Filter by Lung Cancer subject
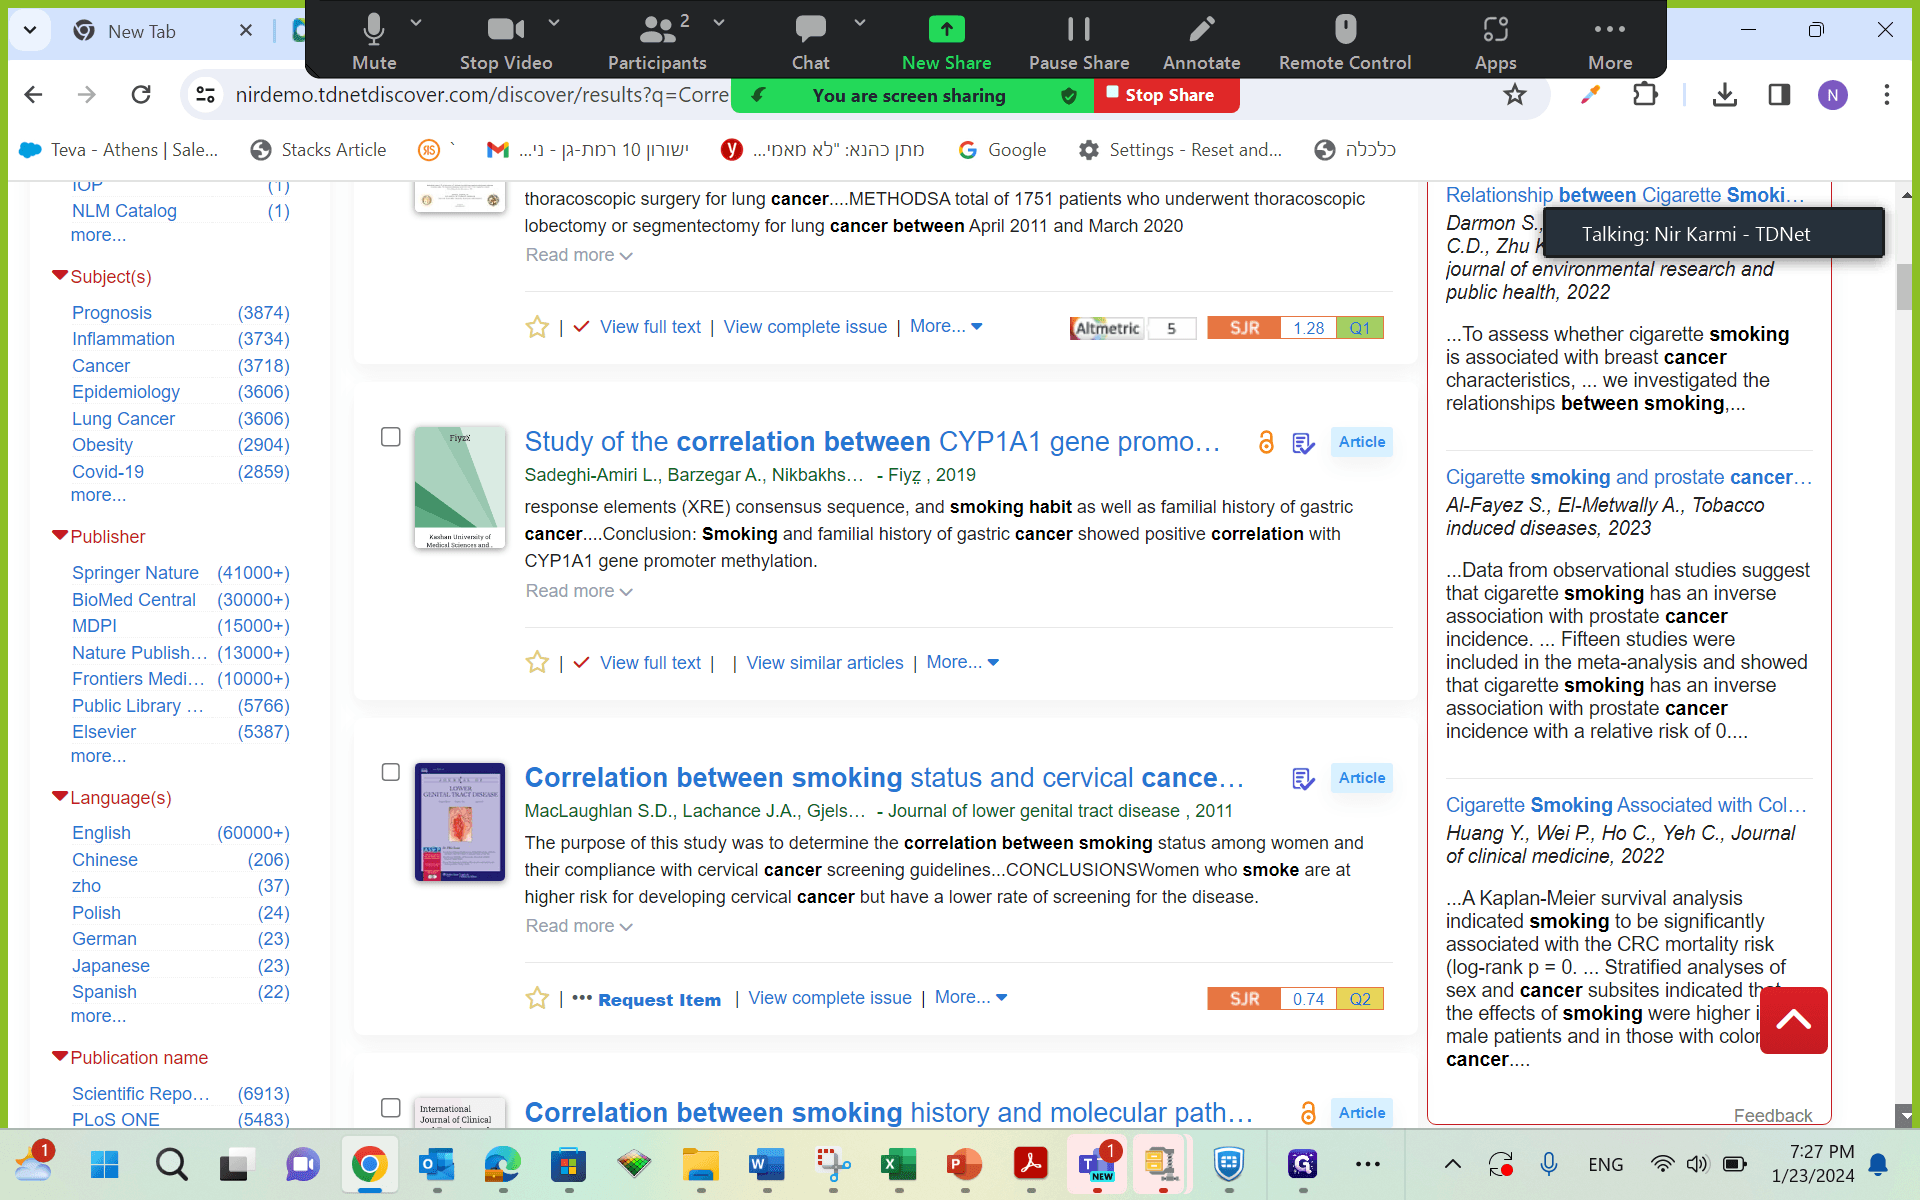Screen dimensions: 1920x1200 click(x=123, y=419)
